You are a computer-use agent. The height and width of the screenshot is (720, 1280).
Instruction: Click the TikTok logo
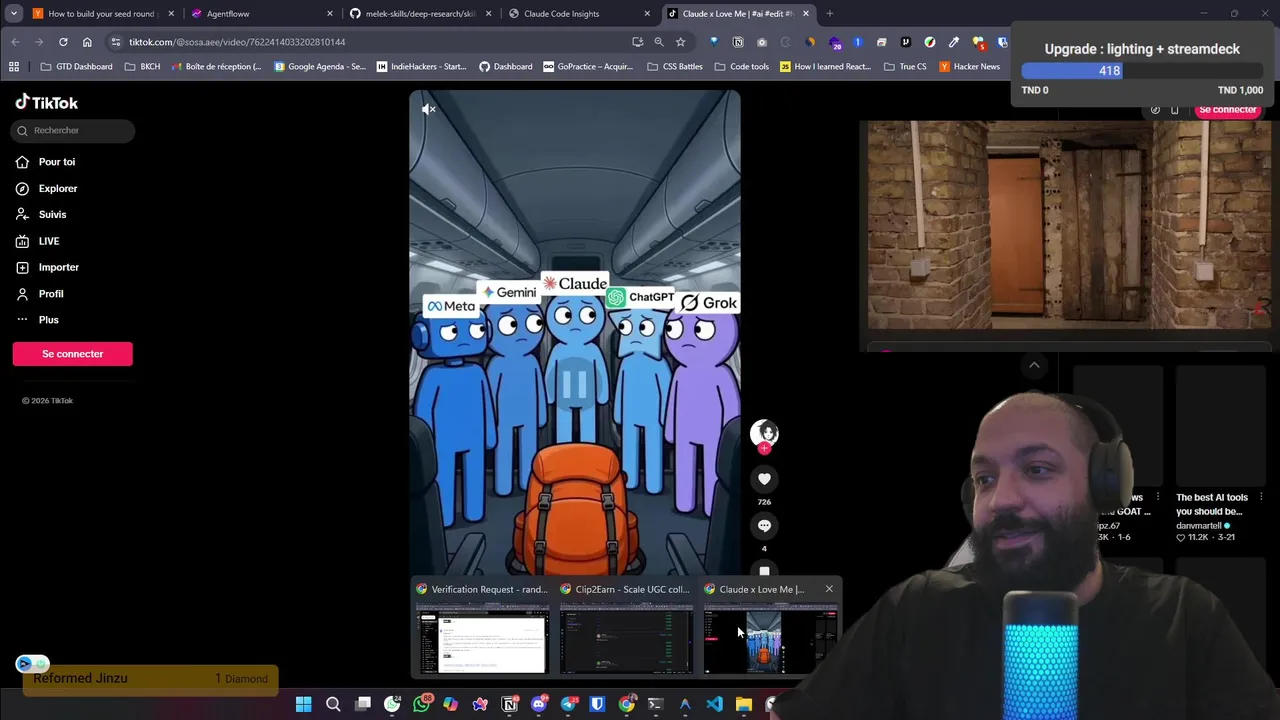point(46,102)
